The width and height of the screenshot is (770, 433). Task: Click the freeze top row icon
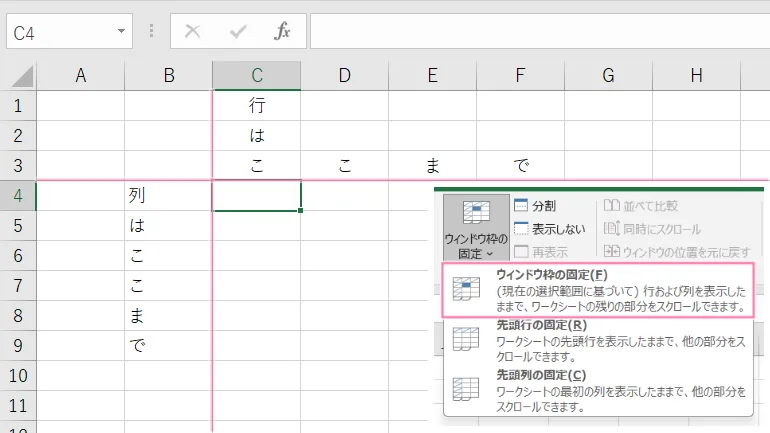(x=466, y=339)
